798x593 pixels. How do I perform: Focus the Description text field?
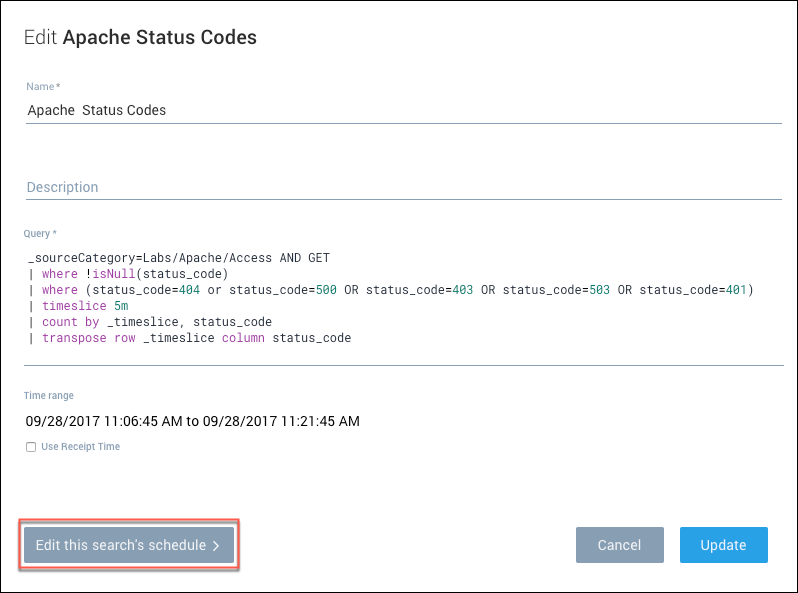[400, 187]
